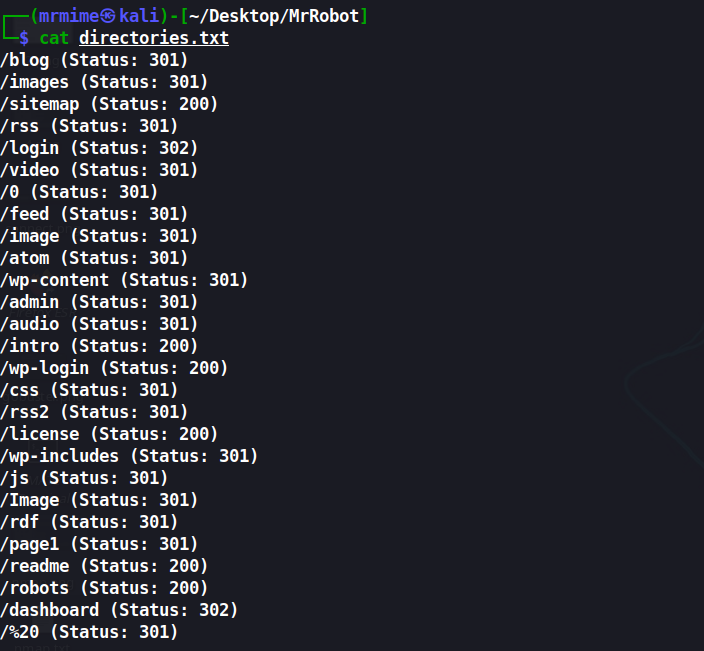The image size is (704, 651).
Task: Click the $ prompt symbol
Action: point(24,38)
